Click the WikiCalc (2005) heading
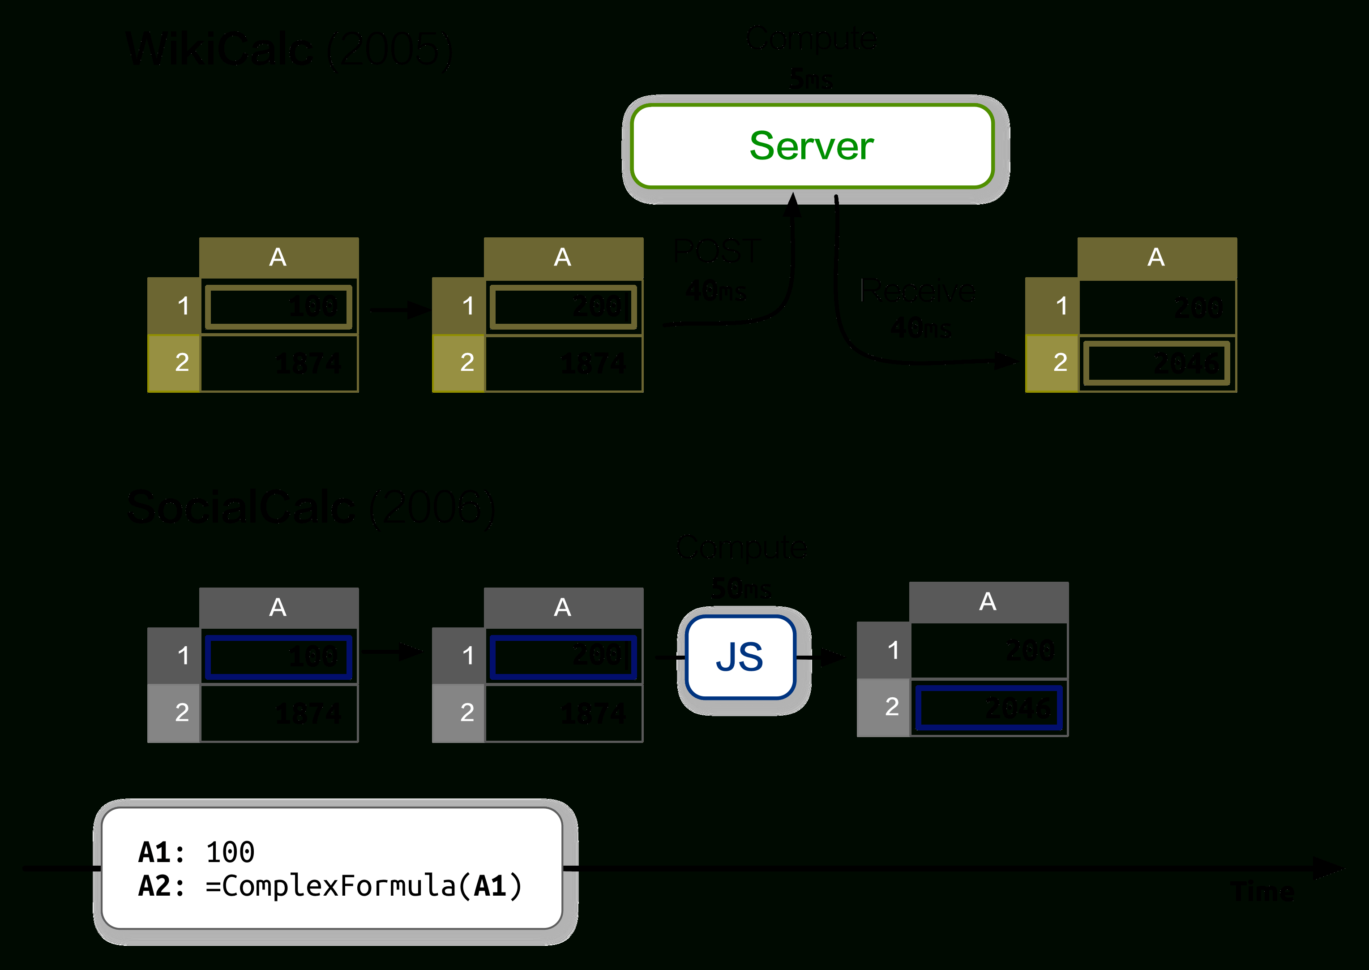The width and height of the screenshot is (1369, 970). (289, 48)
